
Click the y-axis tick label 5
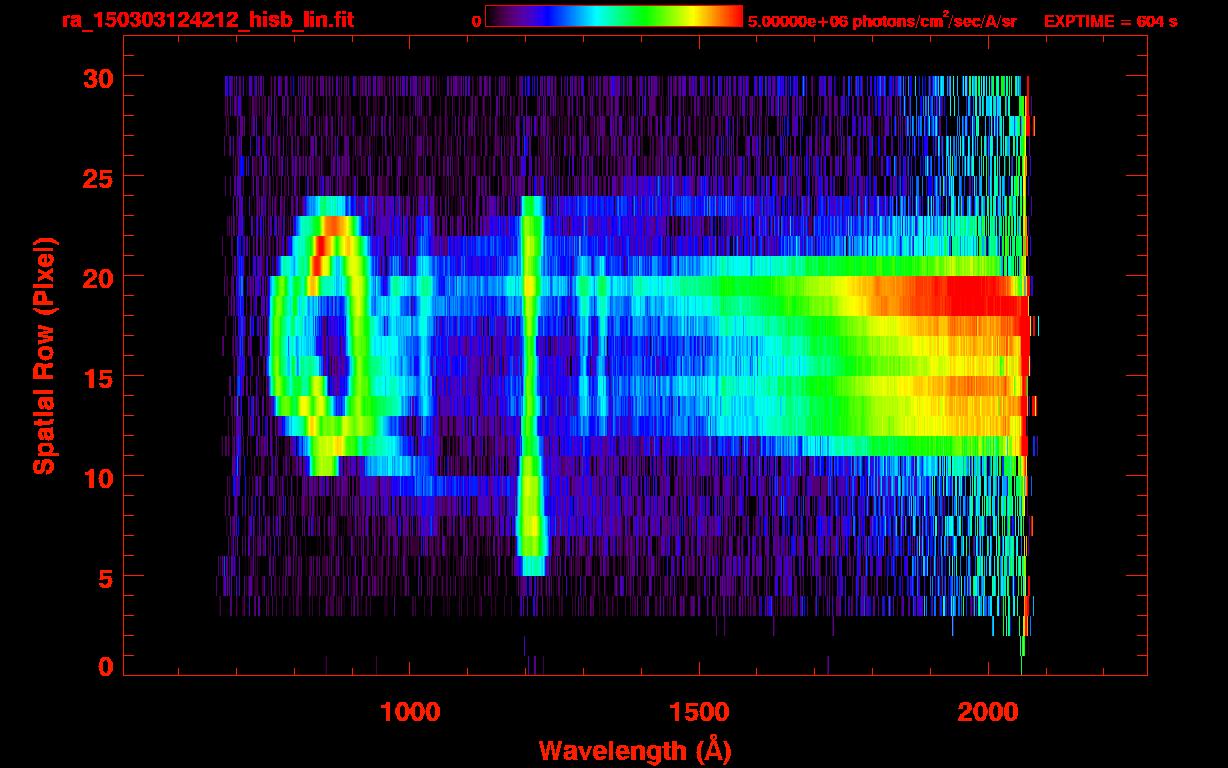(104, 577)
